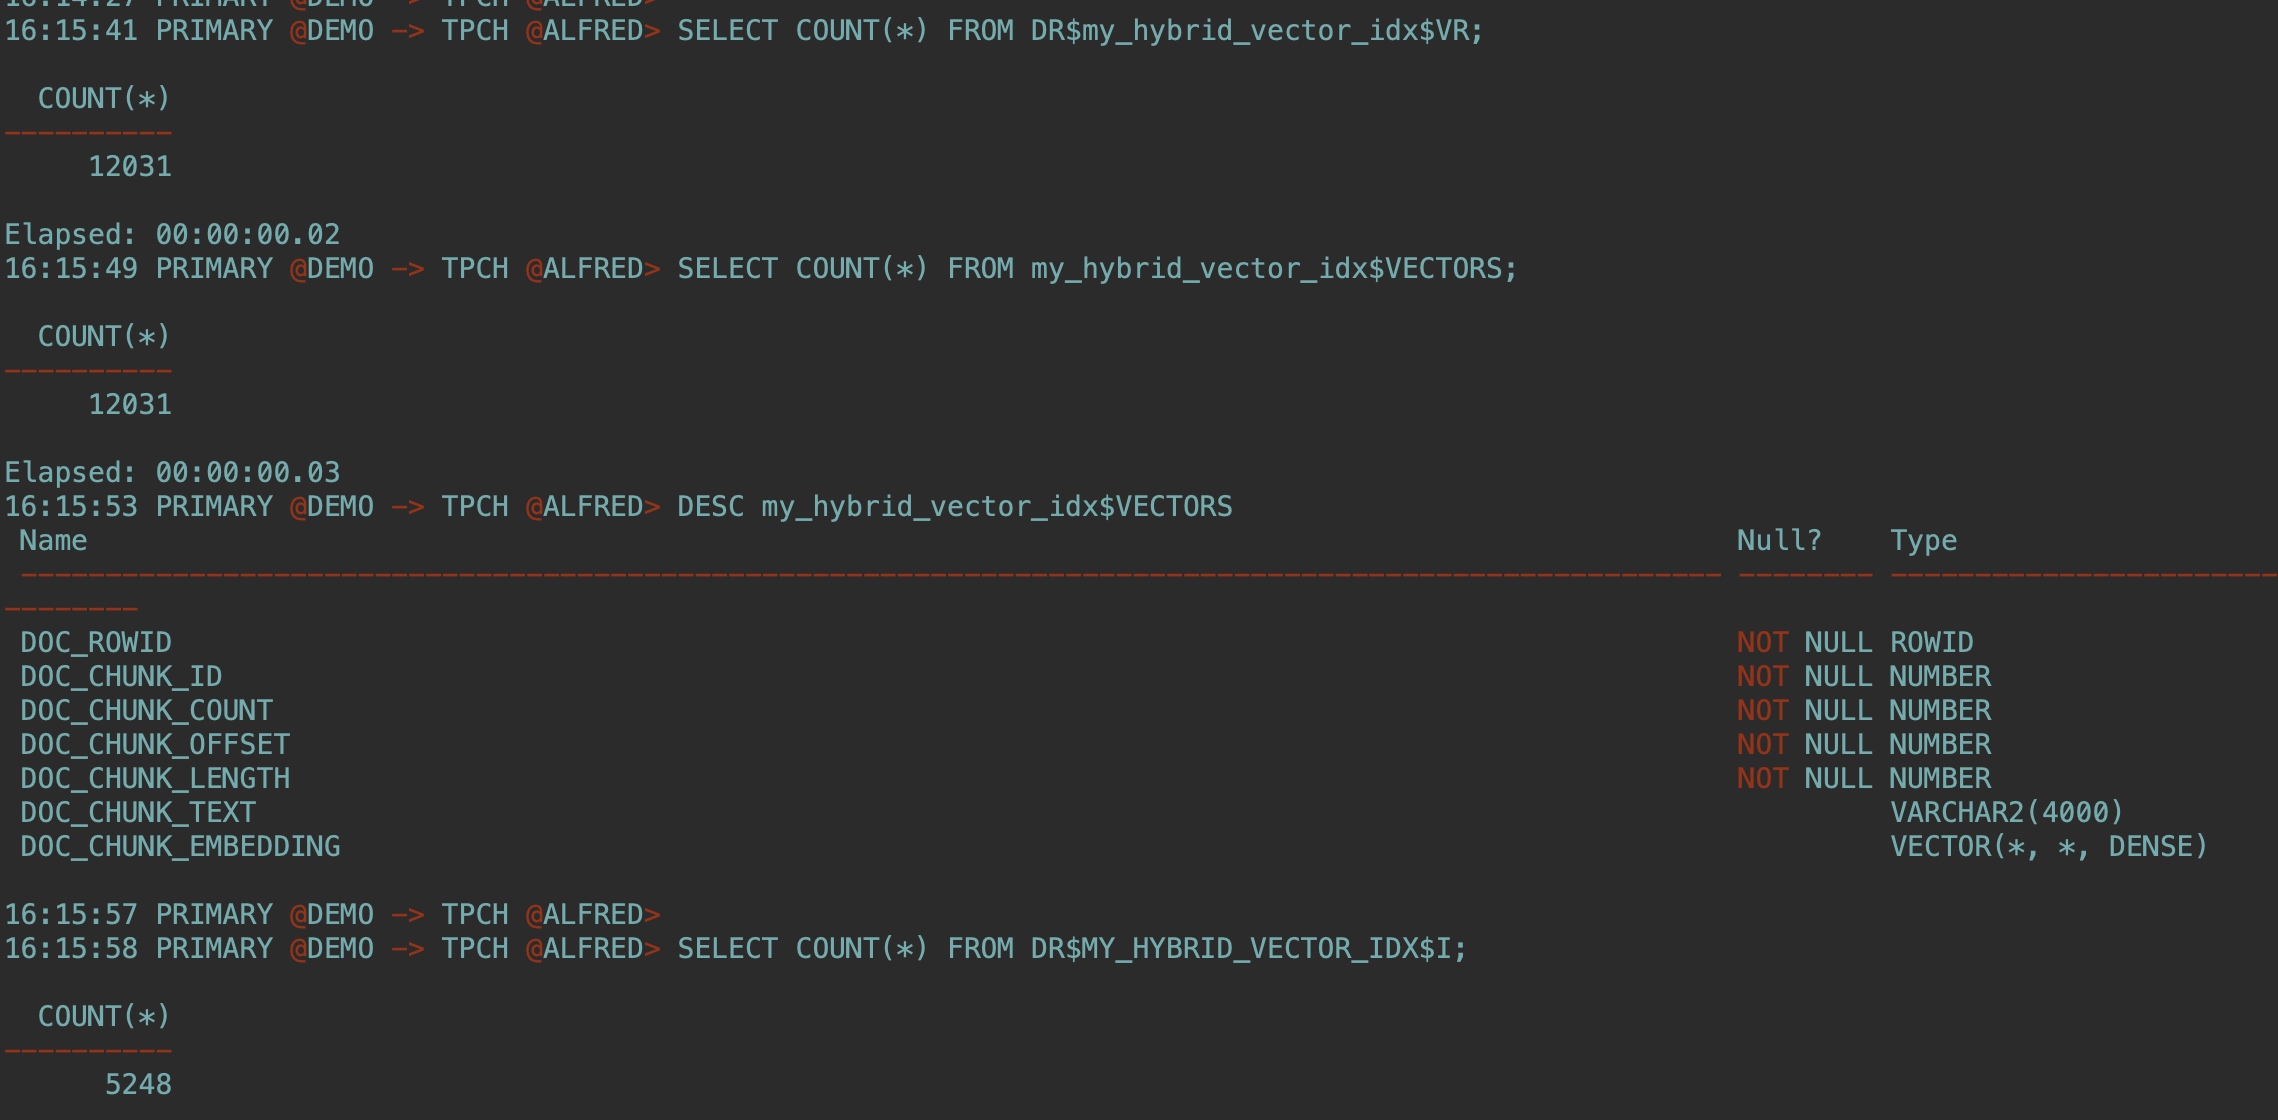Viewport: 2278px width, 1120px height.
Task: Click the DOC_ROWID column name
Action: [96, 642]
